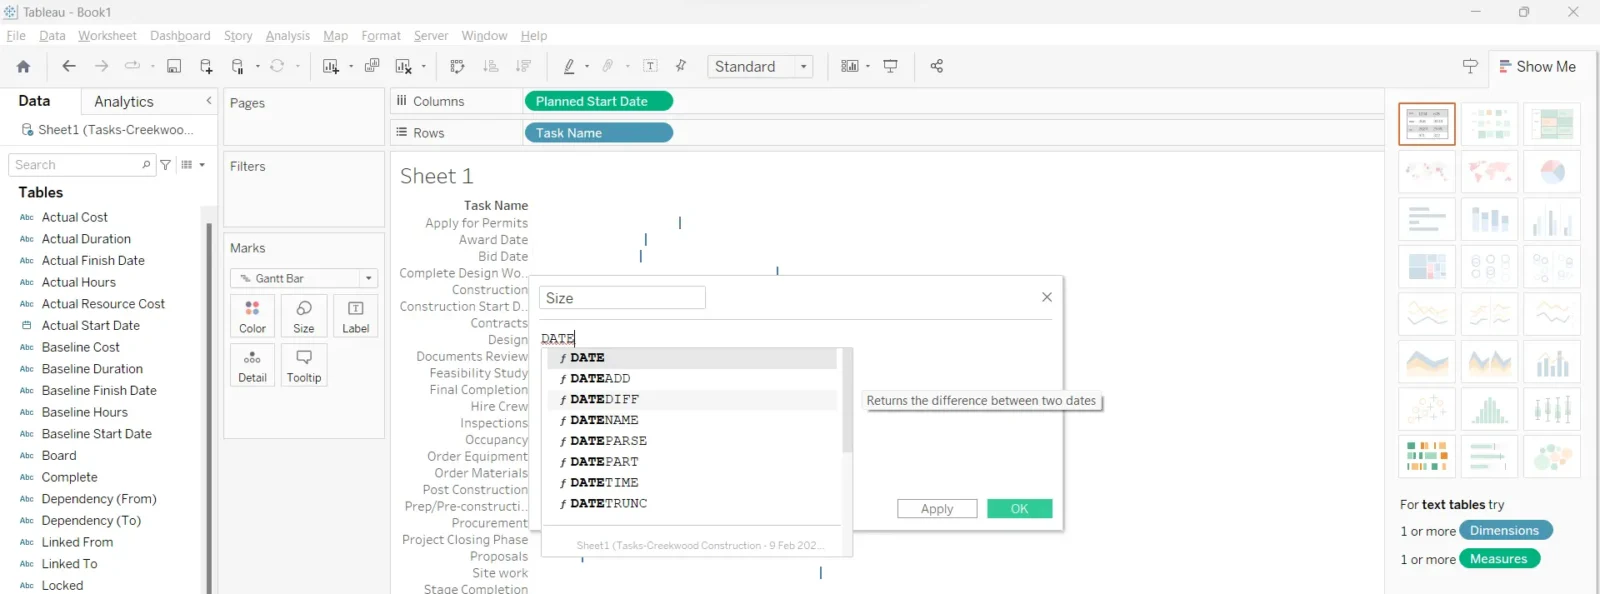
Task: Select the Actual Start Date field
Action: tap(90, 326)
